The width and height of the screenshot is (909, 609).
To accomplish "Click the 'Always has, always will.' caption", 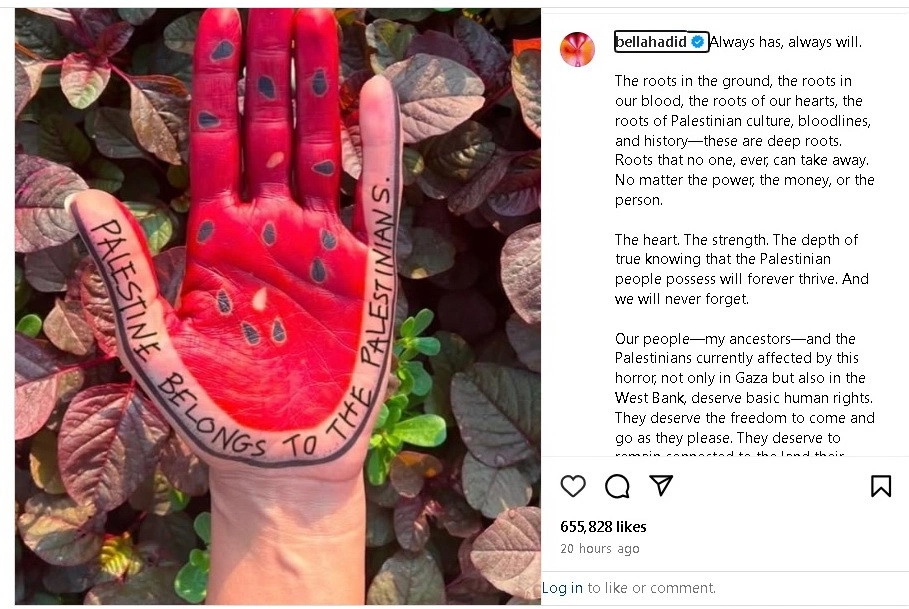I will click(x=786, y=42).
